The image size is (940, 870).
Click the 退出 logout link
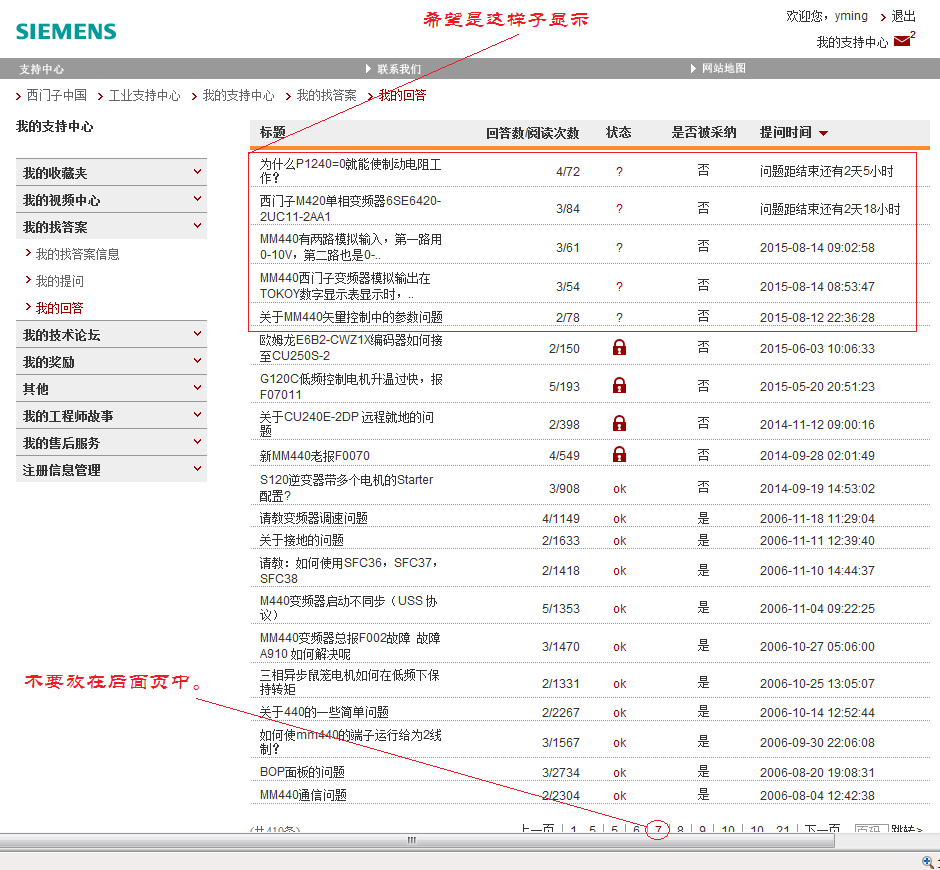pyautogui.click(x=903, y=16)
